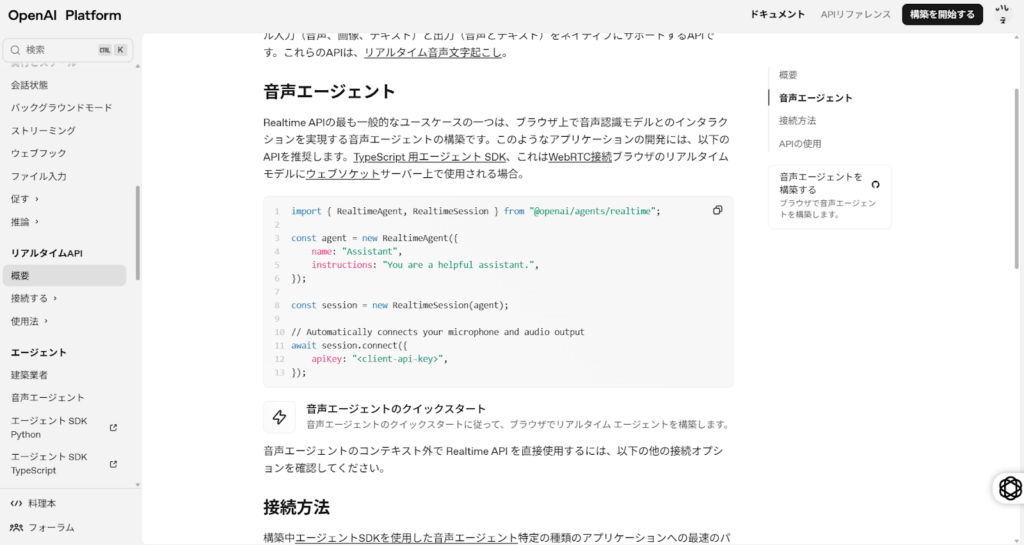Image resolution: width=1024 pixels, height=545 pixels.
Task: Follow エージェントSDKを使用した音声エージェント link
Action: pyautogui.click(x=406, y=538)
